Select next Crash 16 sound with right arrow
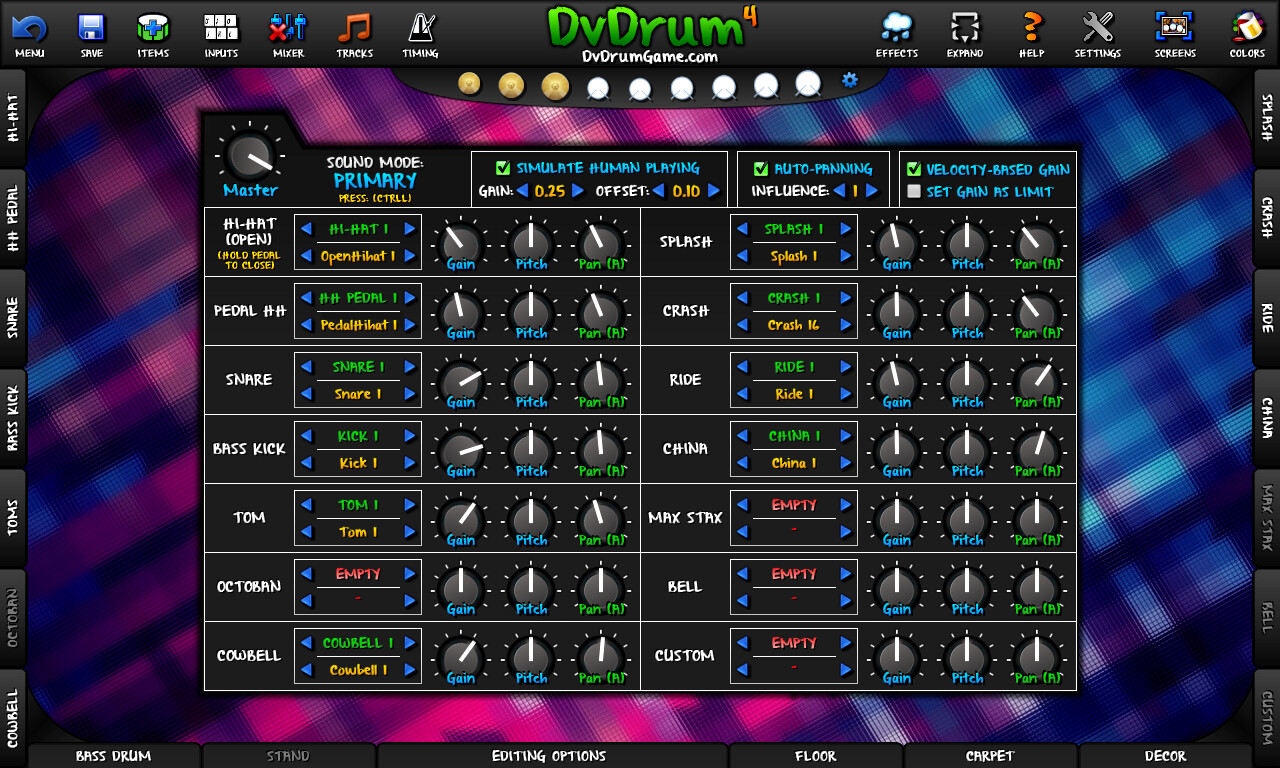1280x768 pixels. pos(846,325)
